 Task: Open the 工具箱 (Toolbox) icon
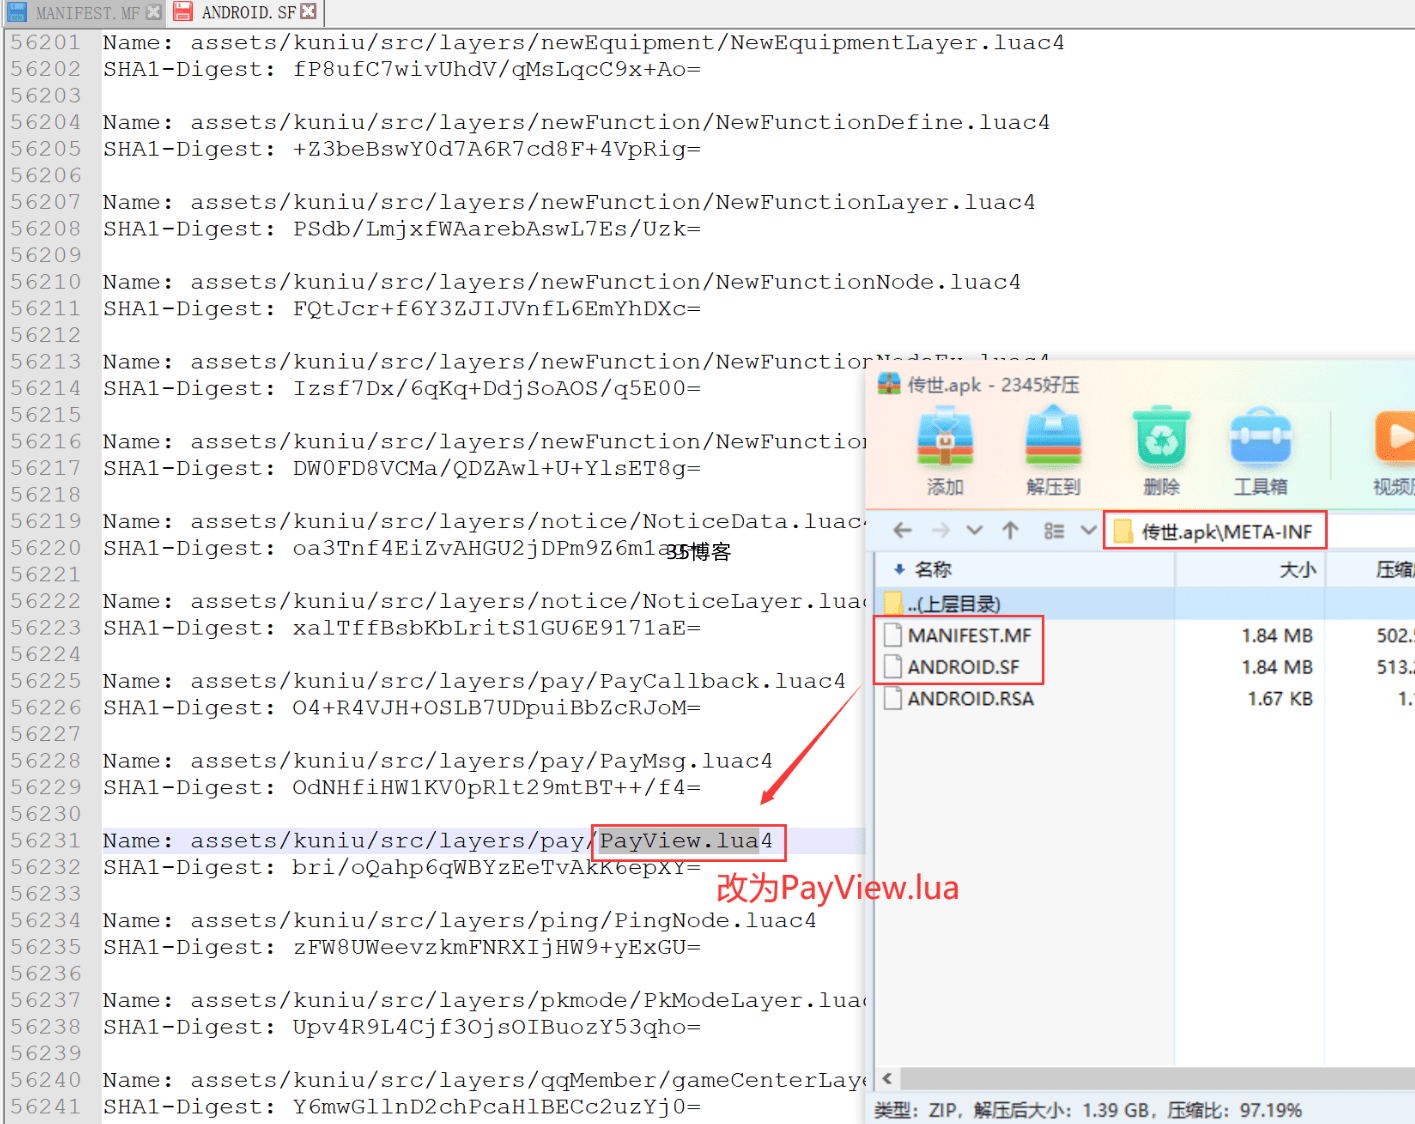click(x=1260, y=440)
